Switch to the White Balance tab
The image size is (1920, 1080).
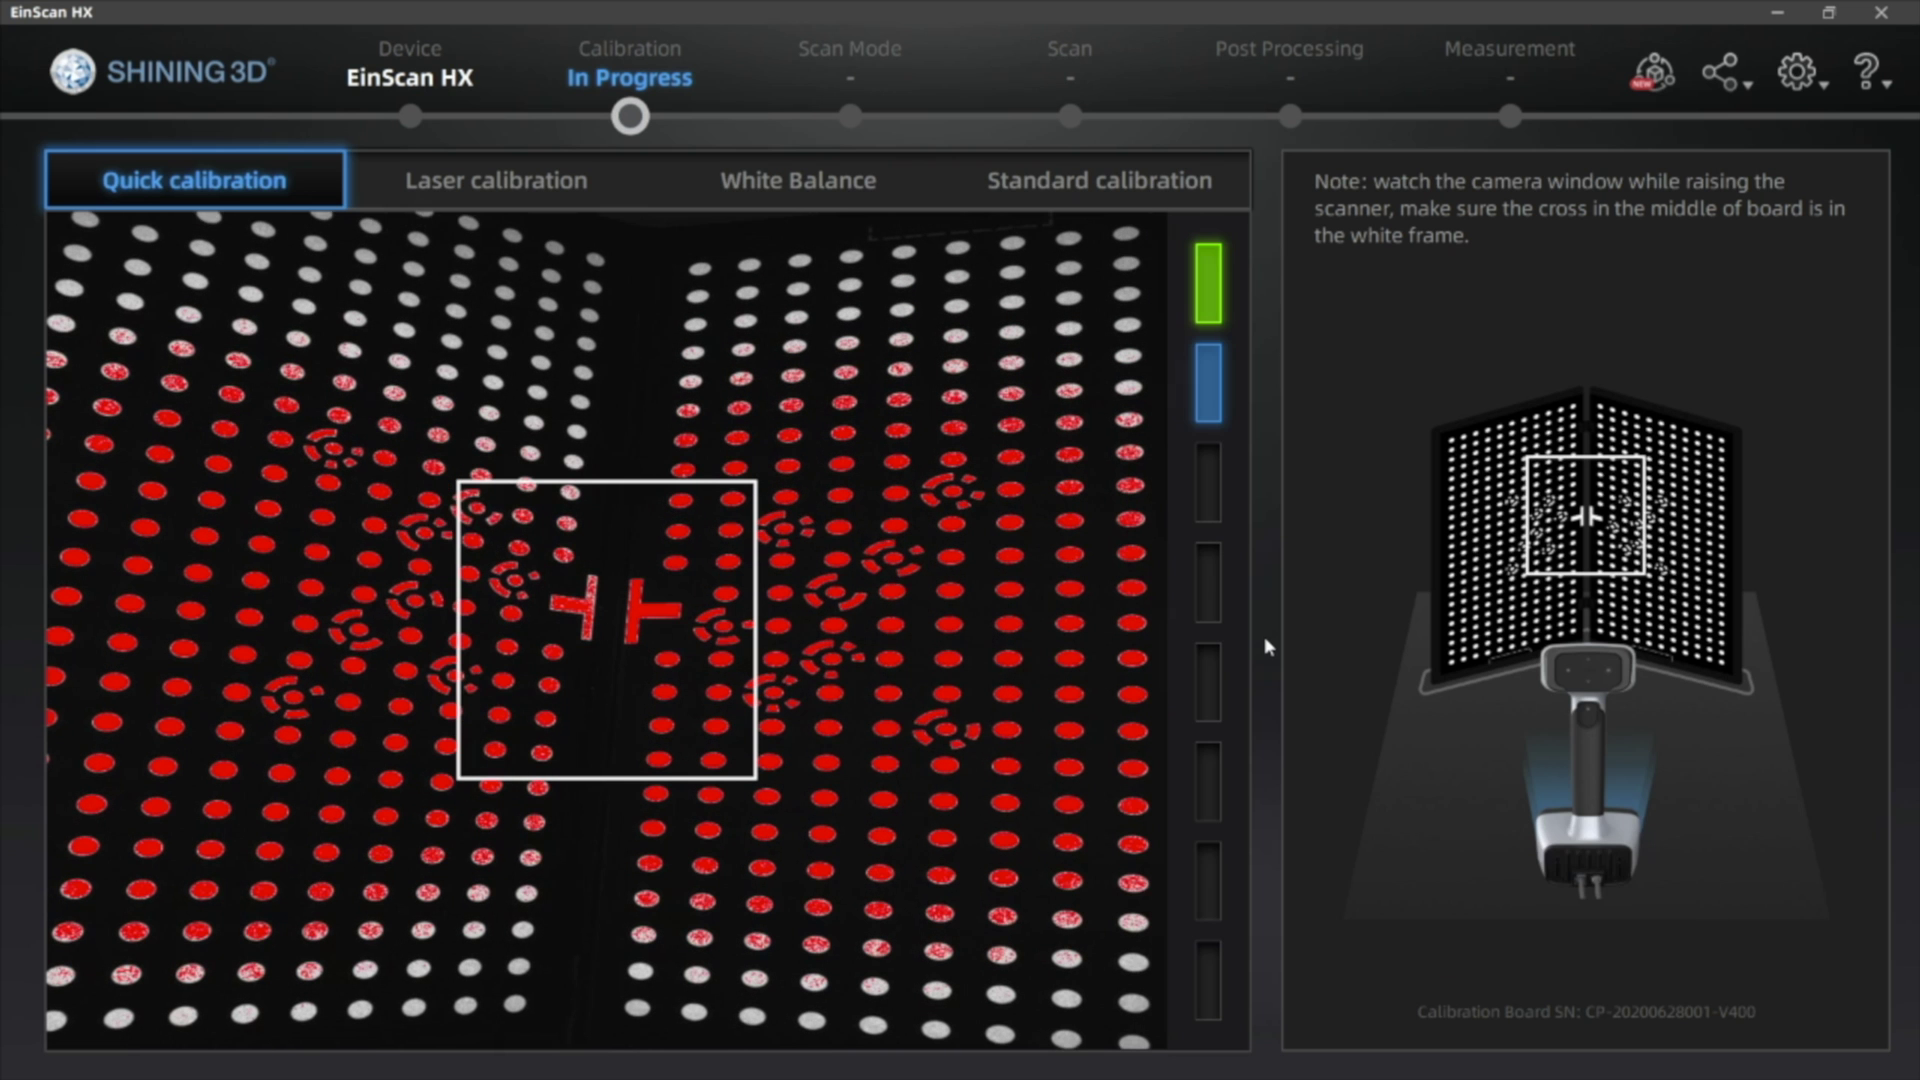coord(798,180)
